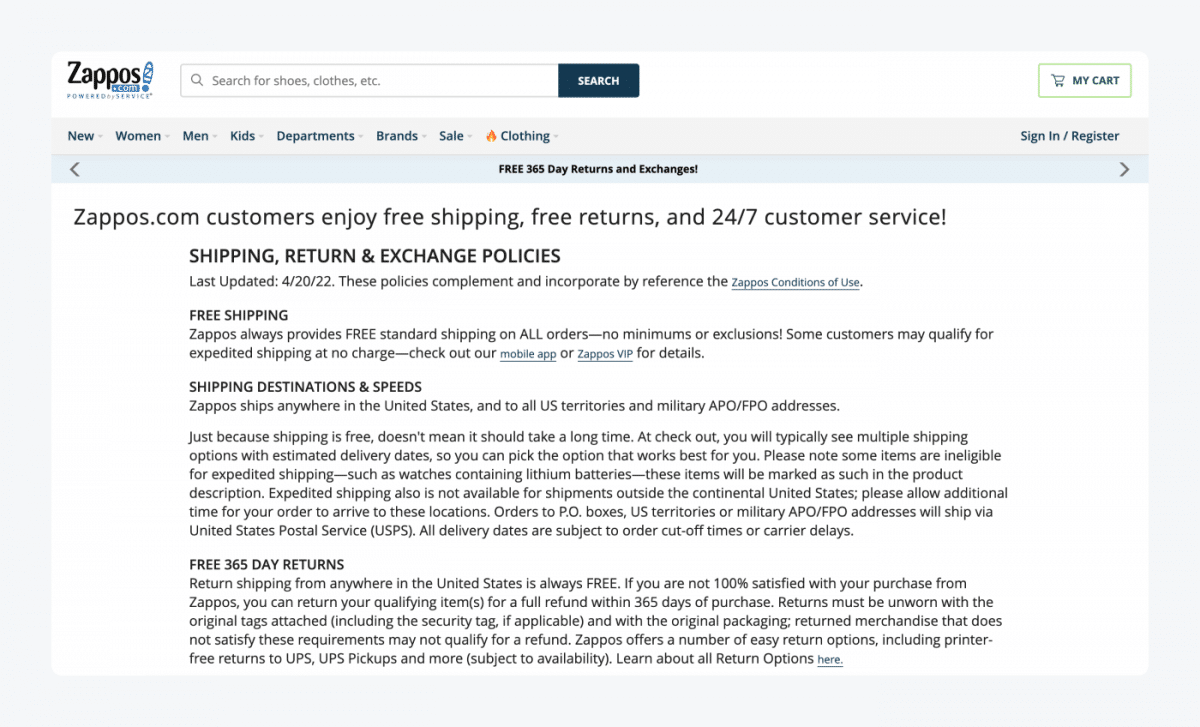Viewport: 1200px width, 727px height.
Task: Expand the Departments dropdown menu
Action: pos(315,135)
